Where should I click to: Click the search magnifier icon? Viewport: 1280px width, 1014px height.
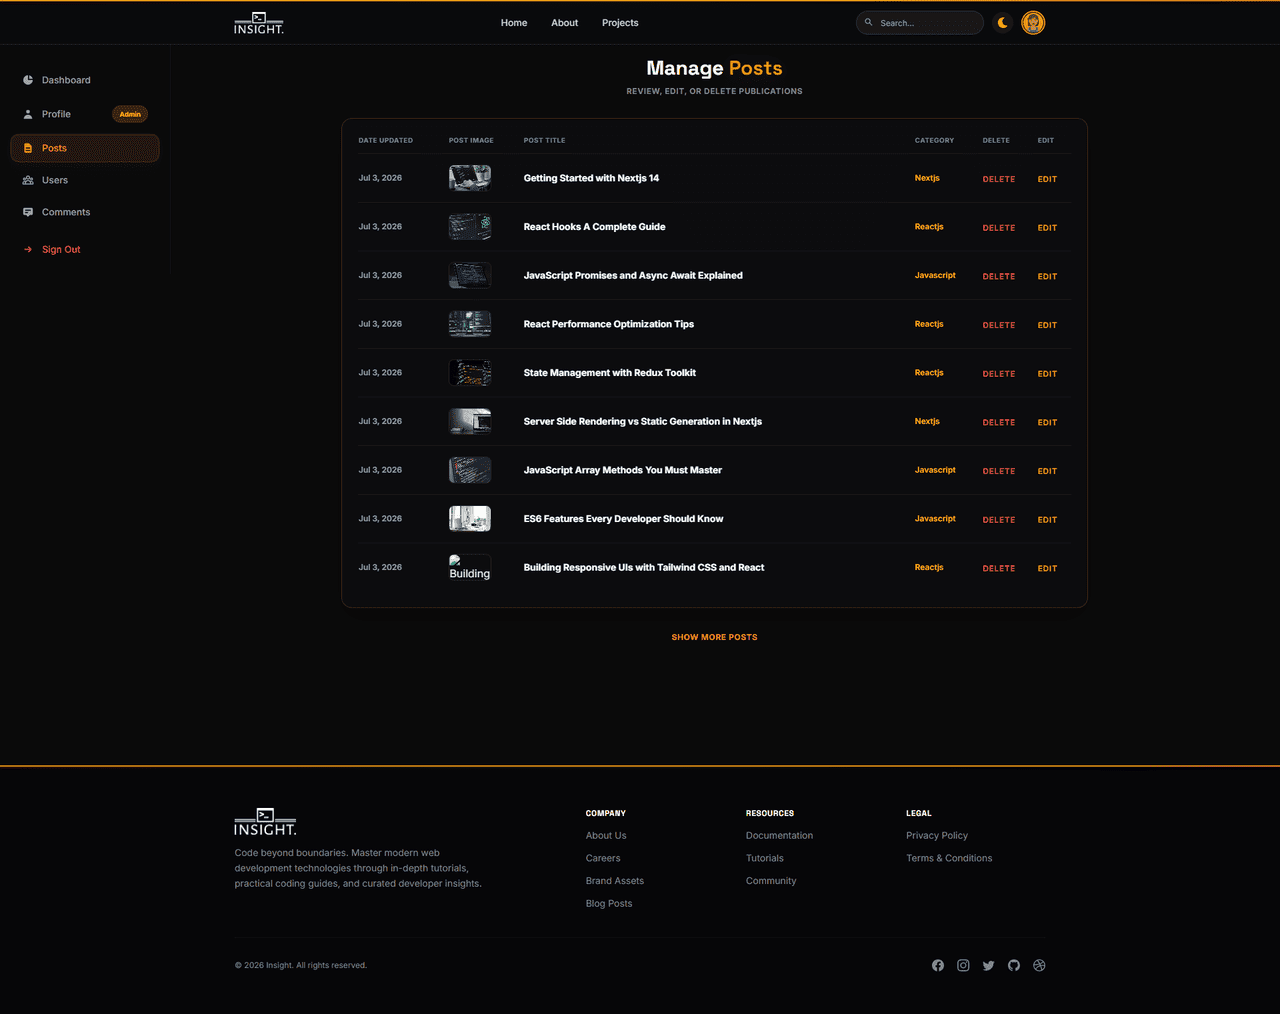(869, 22)
